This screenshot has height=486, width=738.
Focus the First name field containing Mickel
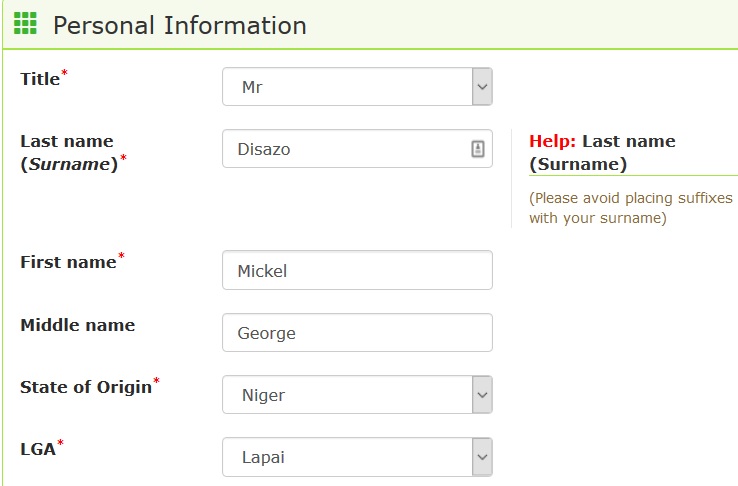[357, 270]
